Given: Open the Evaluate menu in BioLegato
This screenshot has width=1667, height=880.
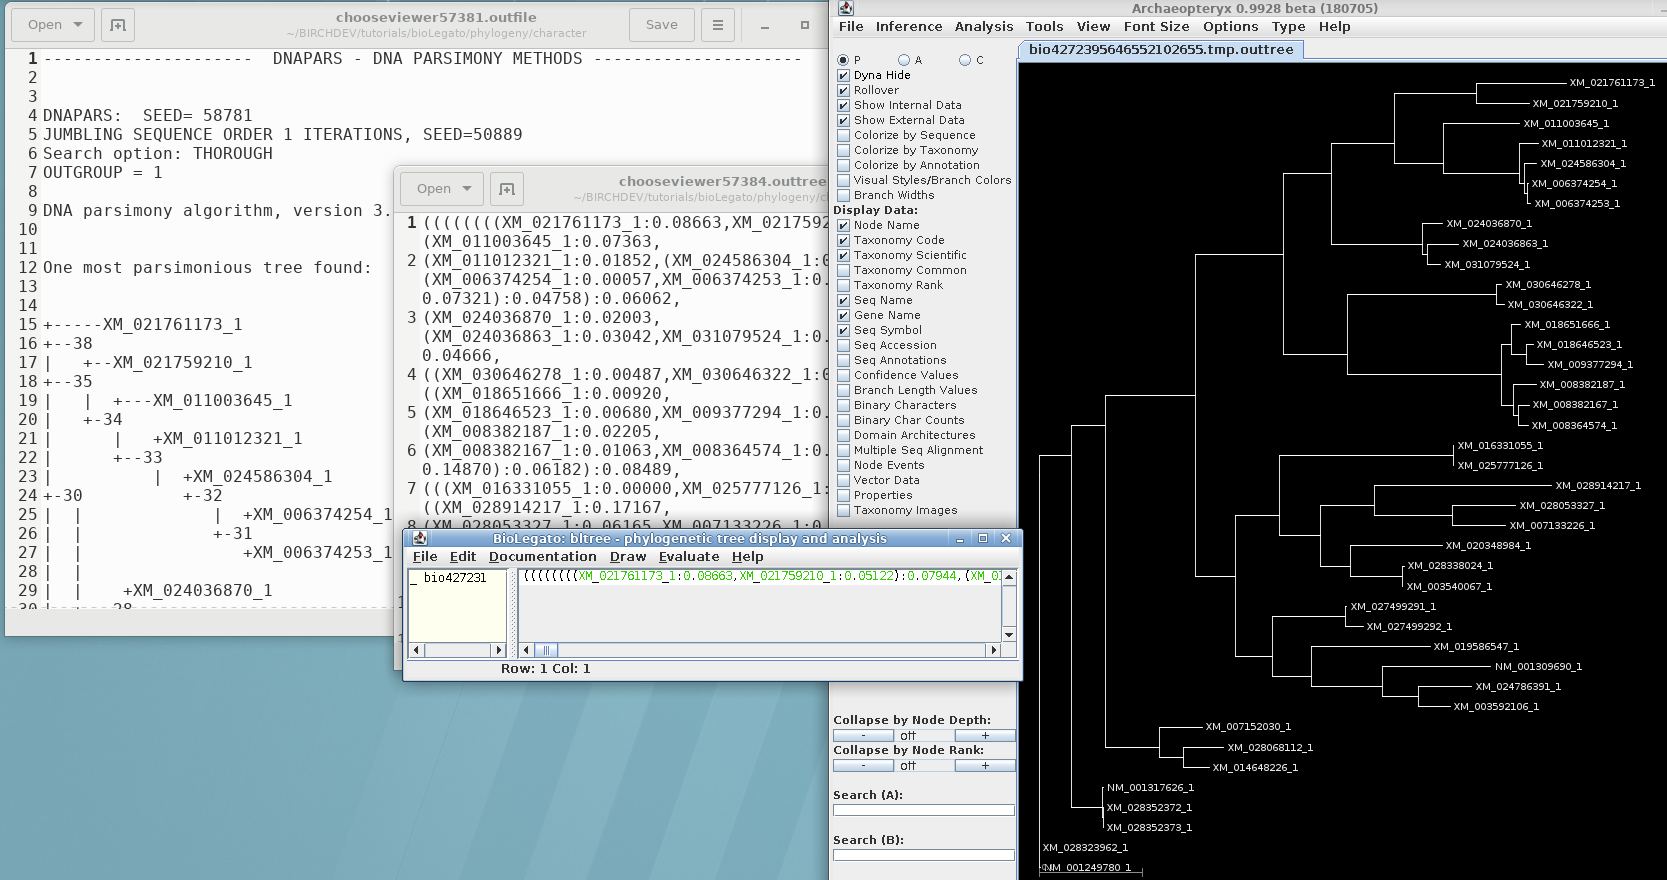Looking at the screenshot, I should pos(688,557).
